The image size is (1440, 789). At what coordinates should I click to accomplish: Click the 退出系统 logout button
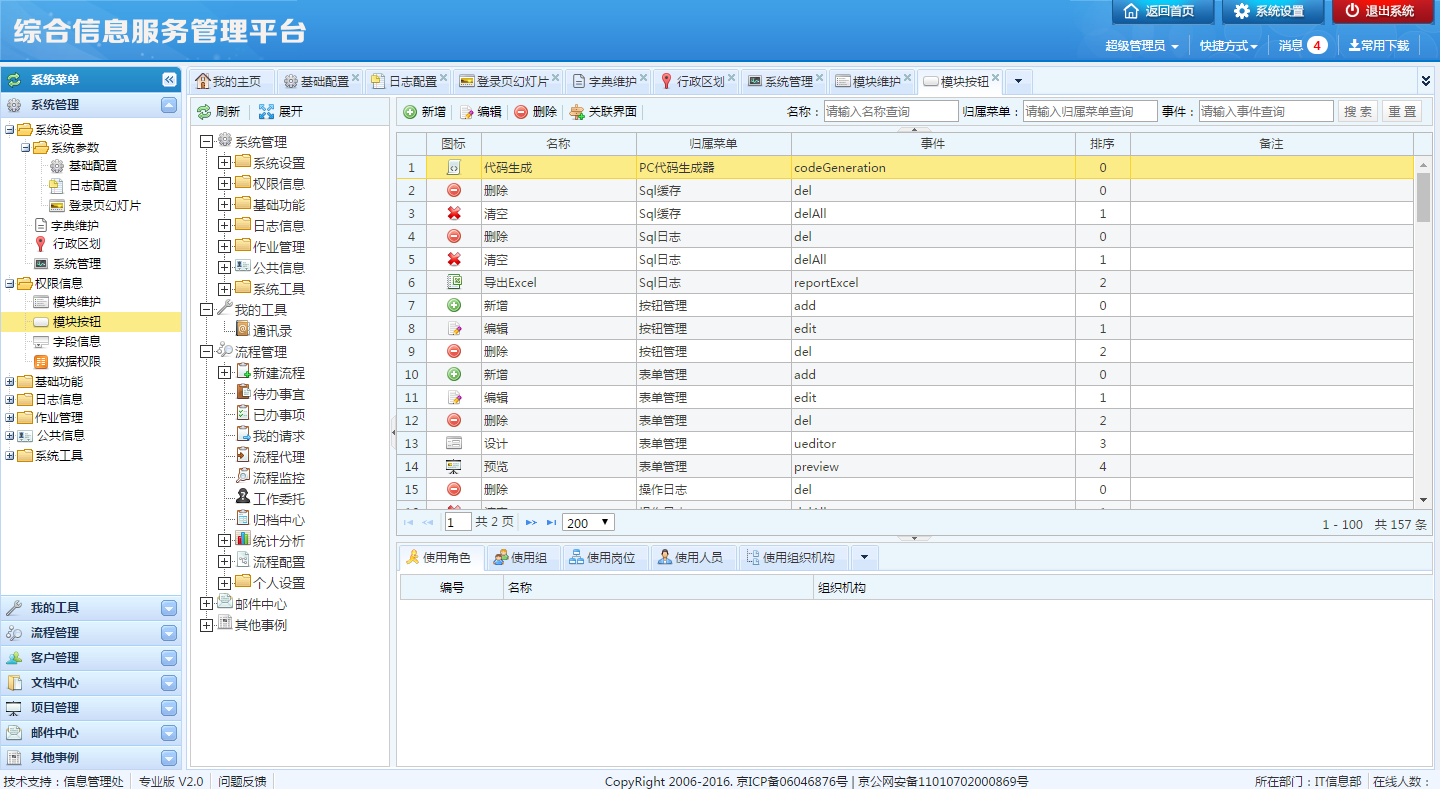[1382, 11]
